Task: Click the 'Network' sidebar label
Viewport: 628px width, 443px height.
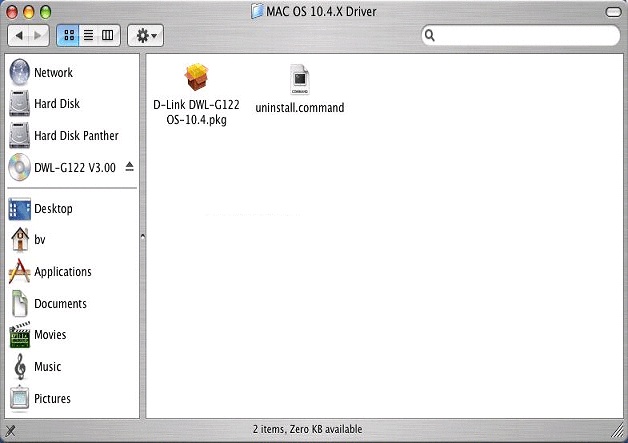Action: click(53, 72)
